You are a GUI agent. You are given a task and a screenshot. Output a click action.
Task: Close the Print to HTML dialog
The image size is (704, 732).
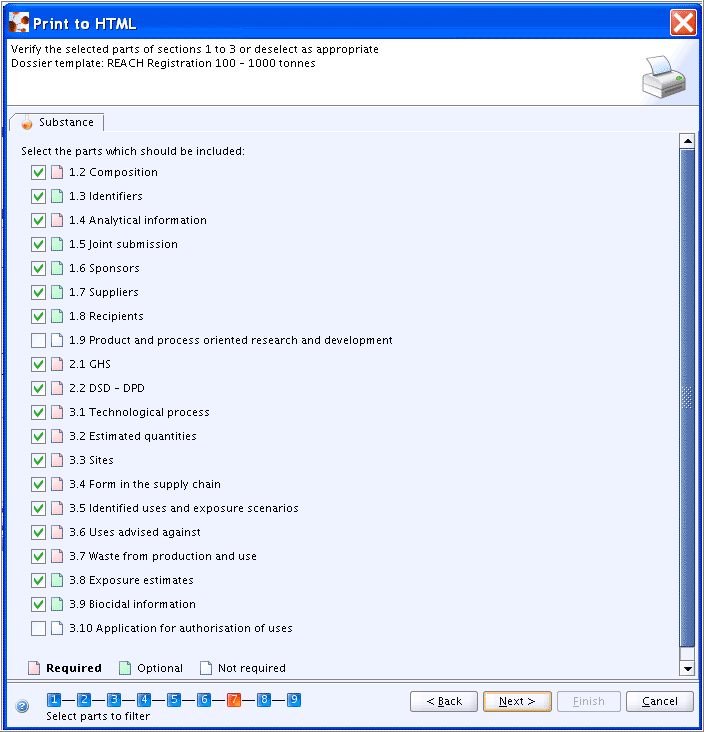683,22
